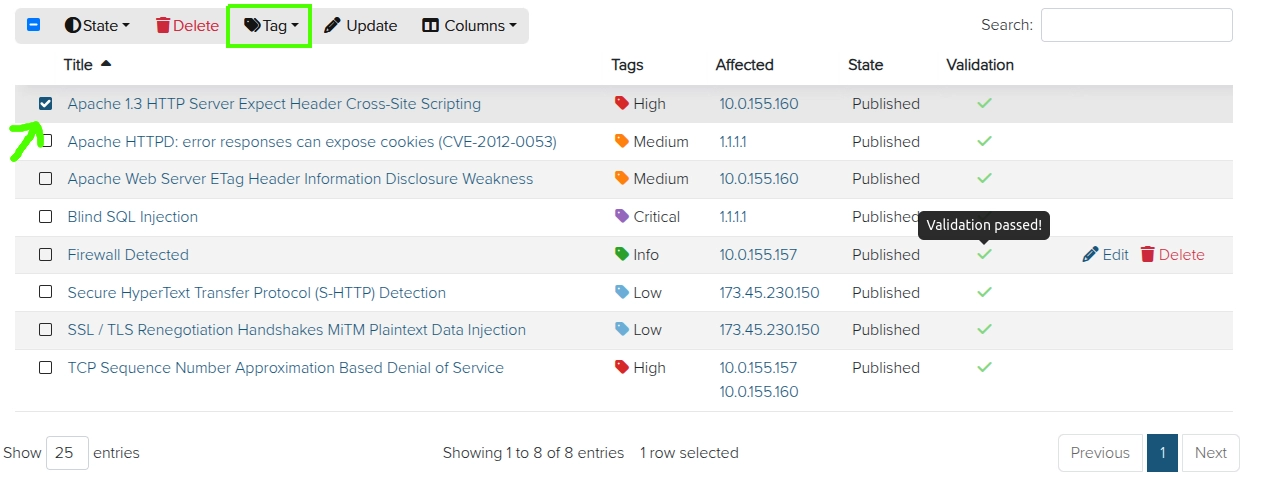Click Published state of Apache 1.3 row

point(886,104)
